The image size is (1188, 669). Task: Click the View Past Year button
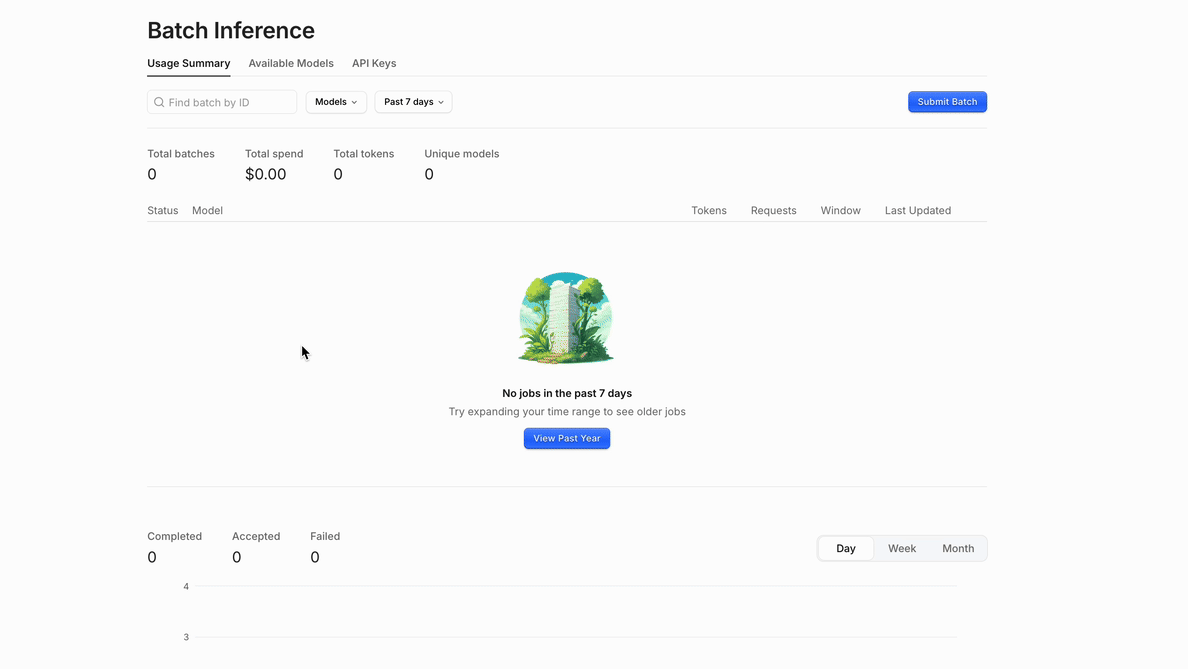(x=566, y=438)
